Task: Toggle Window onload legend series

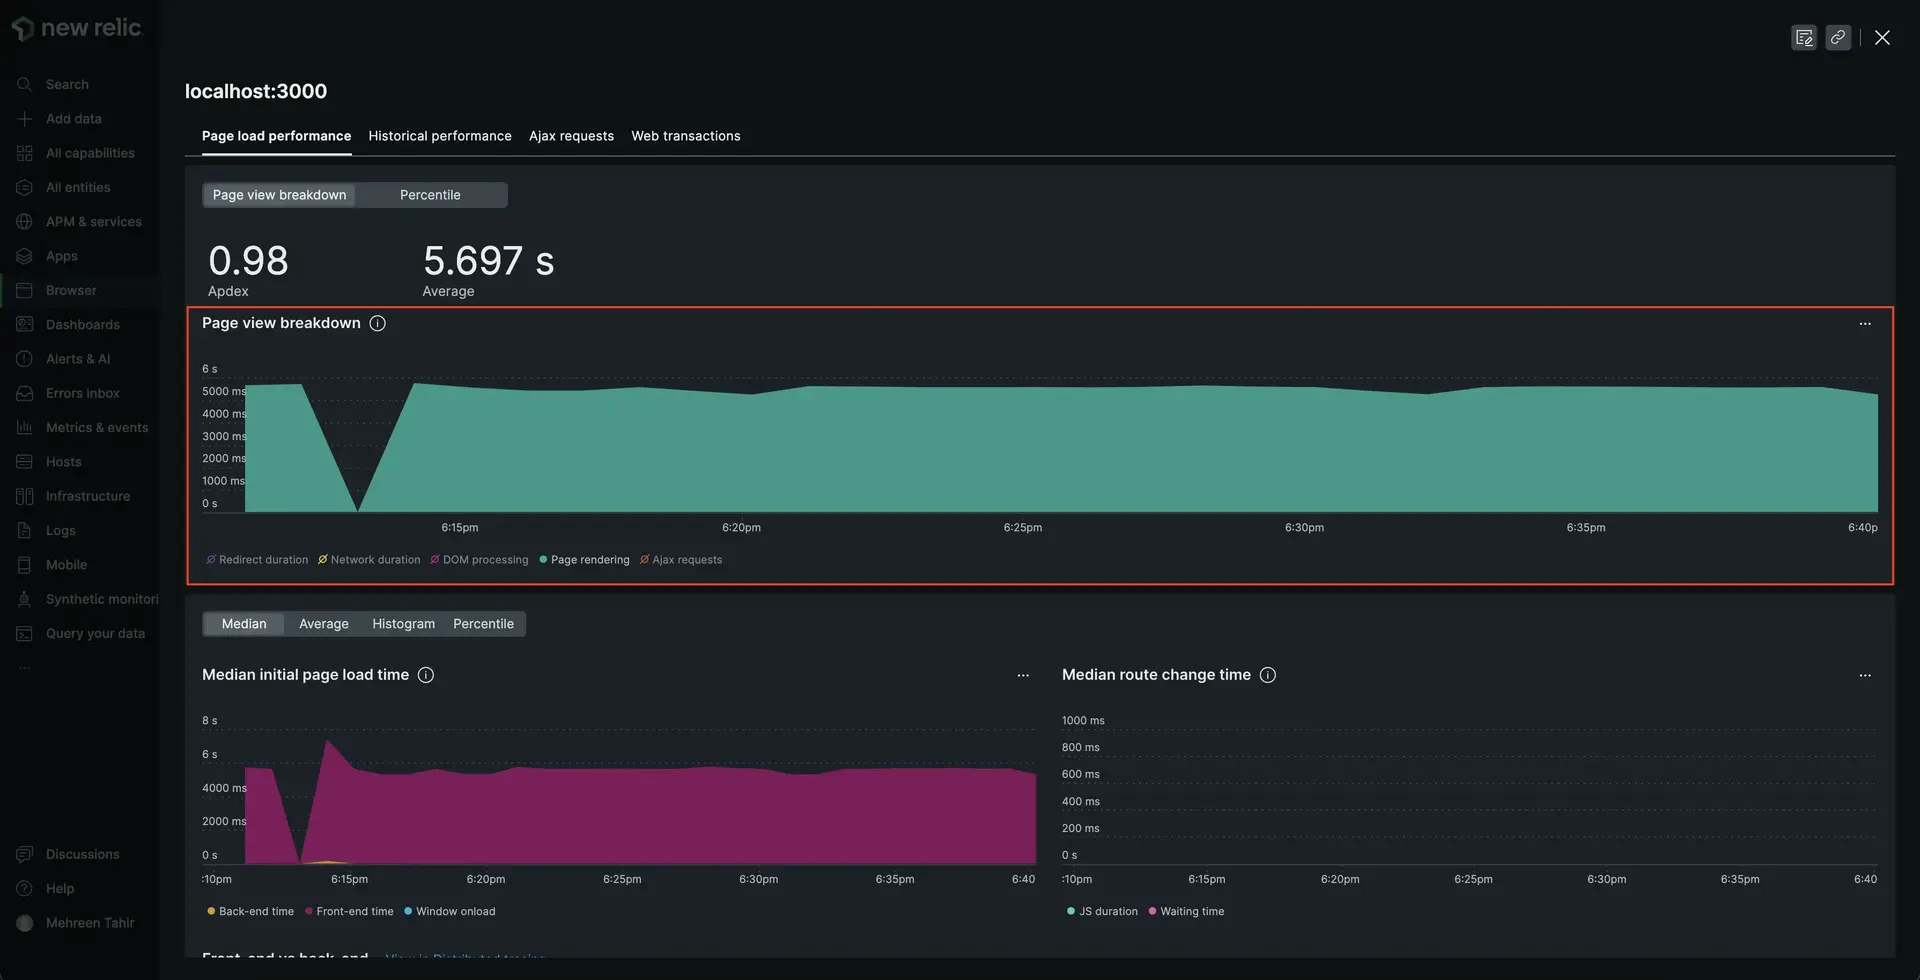Action: coord(449,912)
